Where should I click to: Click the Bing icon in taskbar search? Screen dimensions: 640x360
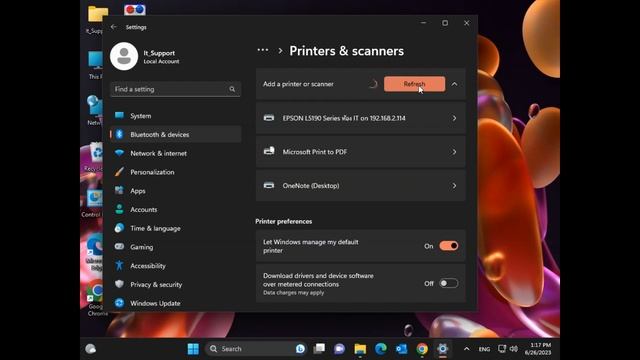300,349
